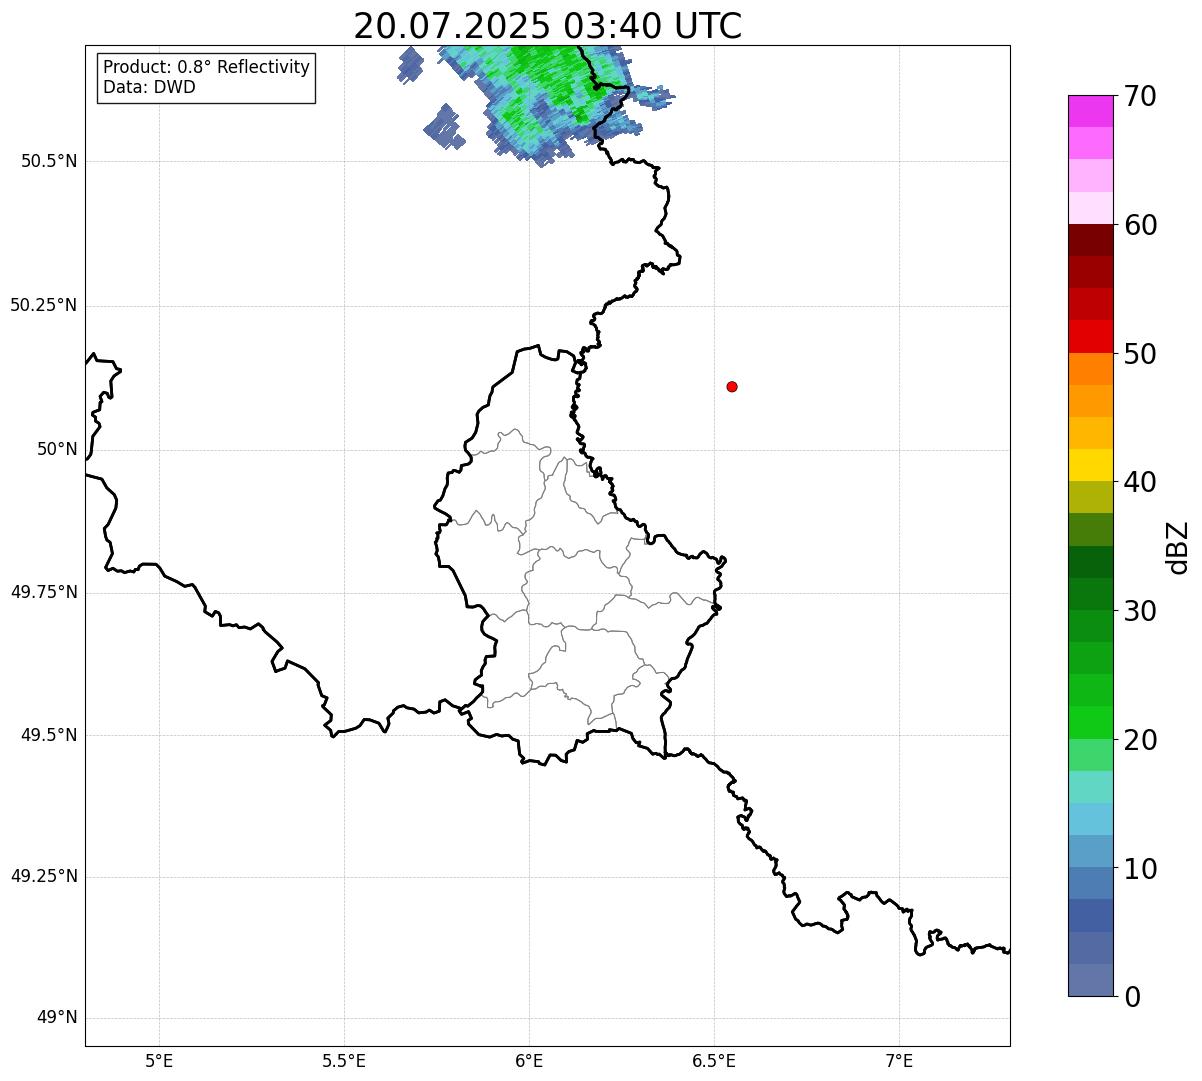Click the title '20.07.2025 03:40 UTC'
This screenshot has height=1081, width=1202.
(x=547, y=26)
